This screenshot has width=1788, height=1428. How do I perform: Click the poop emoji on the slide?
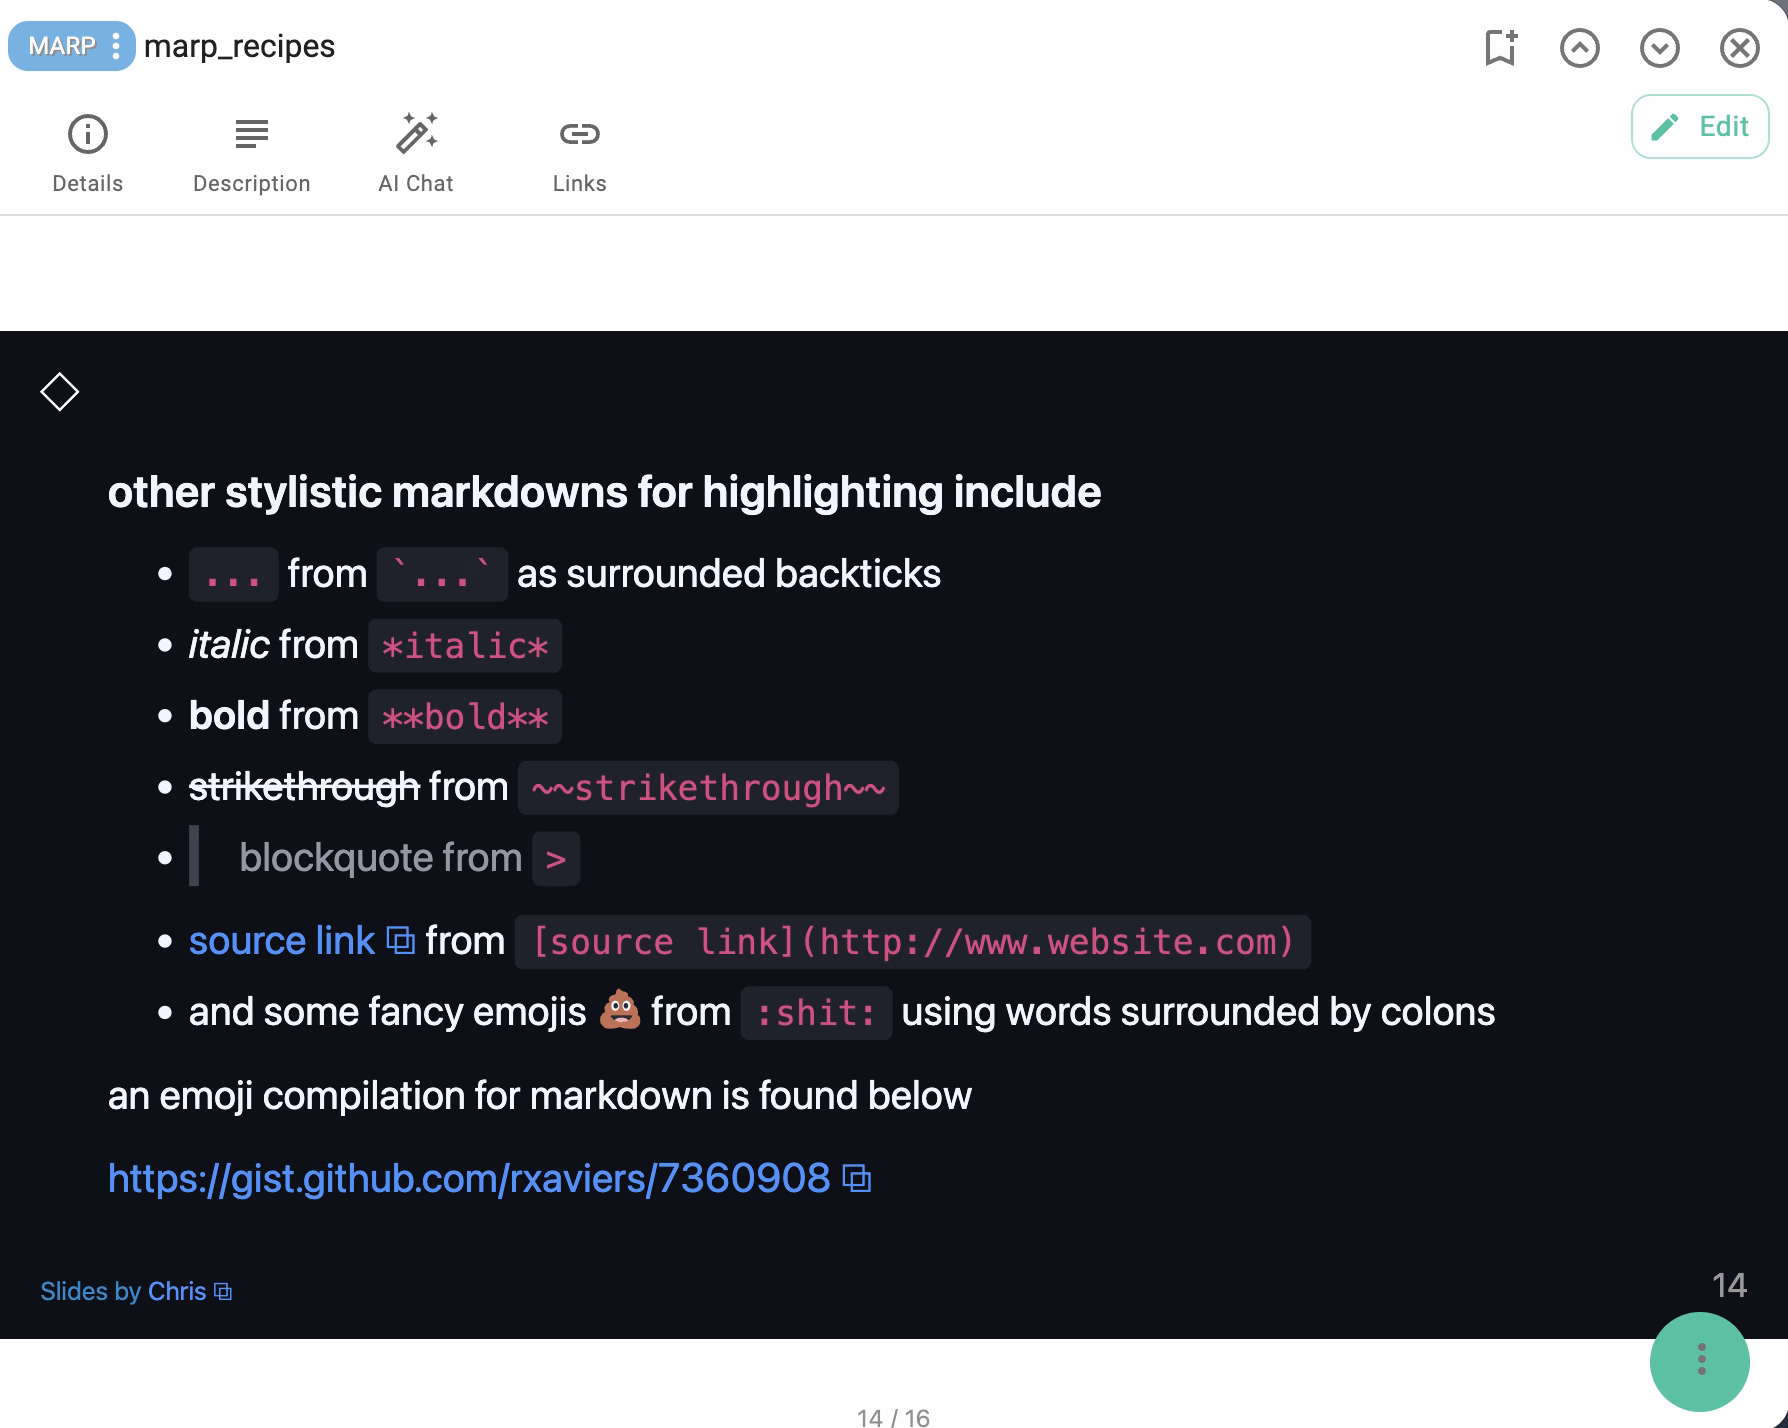(x=619, y=1010)
